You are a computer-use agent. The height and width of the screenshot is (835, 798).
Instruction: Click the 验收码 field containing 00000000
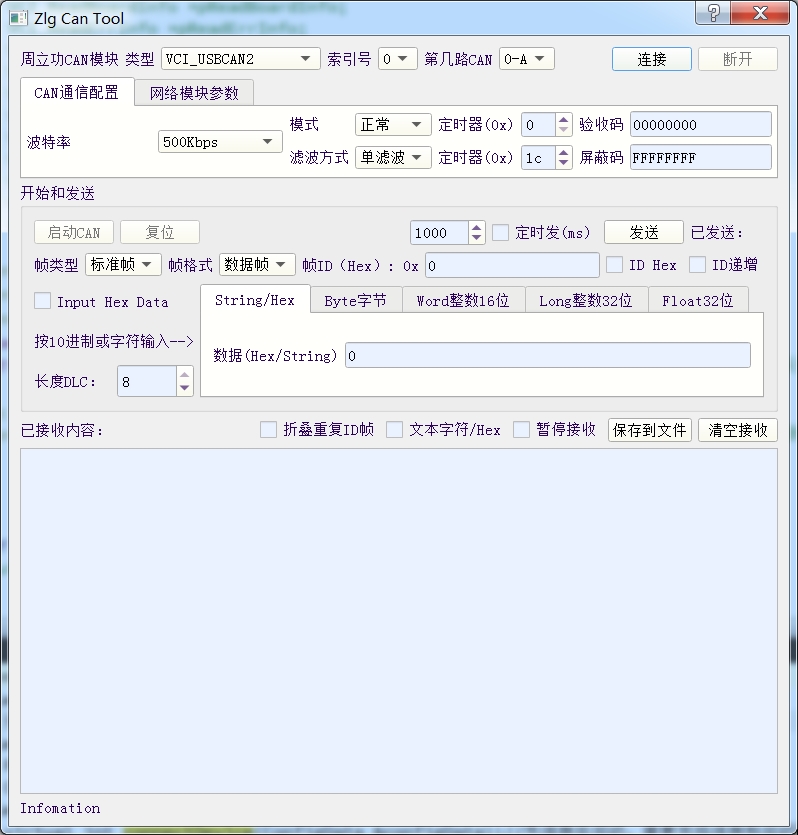701,125
